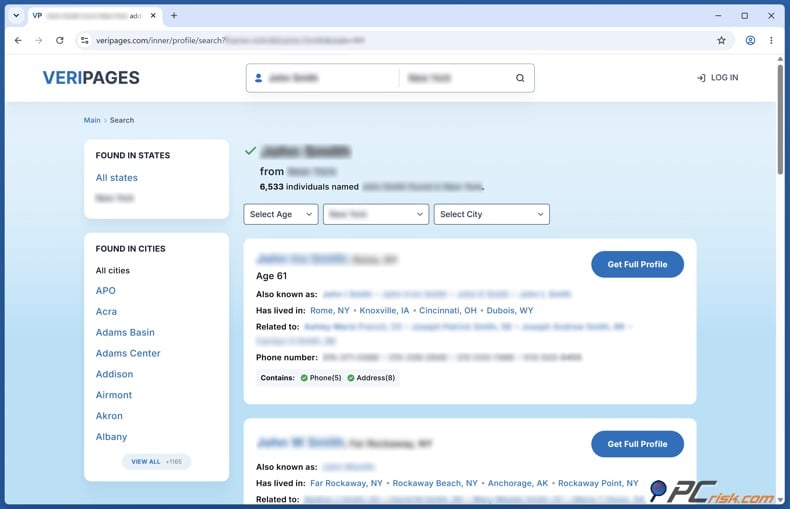Click the LOG IN link
Image resolution: width=790 pixels, height=509 pixels.
(717, 78)
